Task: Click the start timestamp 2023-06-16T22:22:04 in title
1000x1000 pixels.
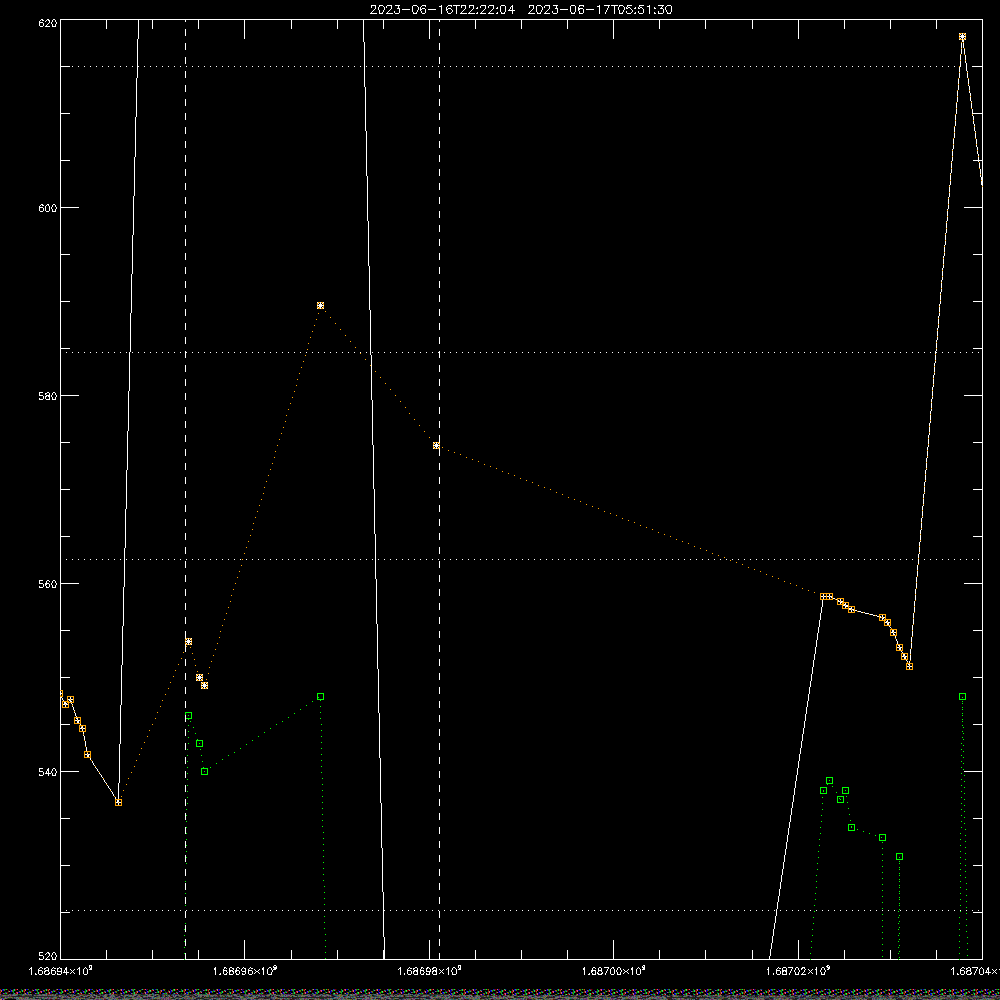Action: point(442,10)
